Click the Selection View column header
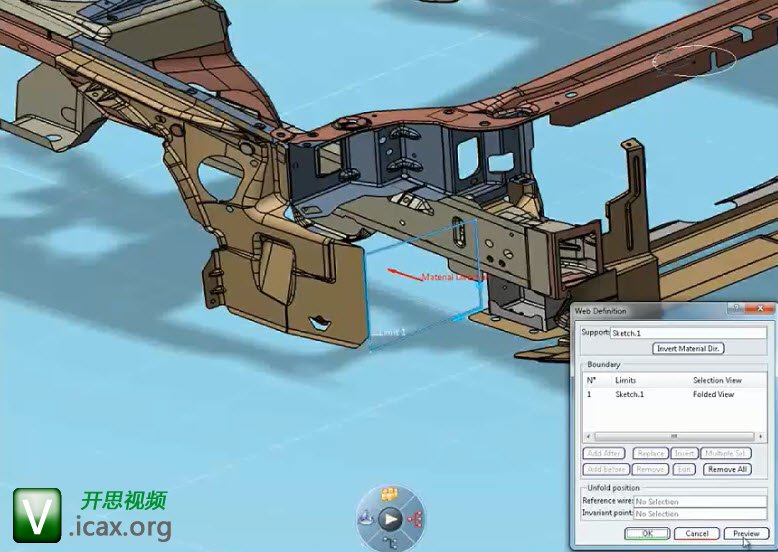778x552 pixels. coord(717,380)
